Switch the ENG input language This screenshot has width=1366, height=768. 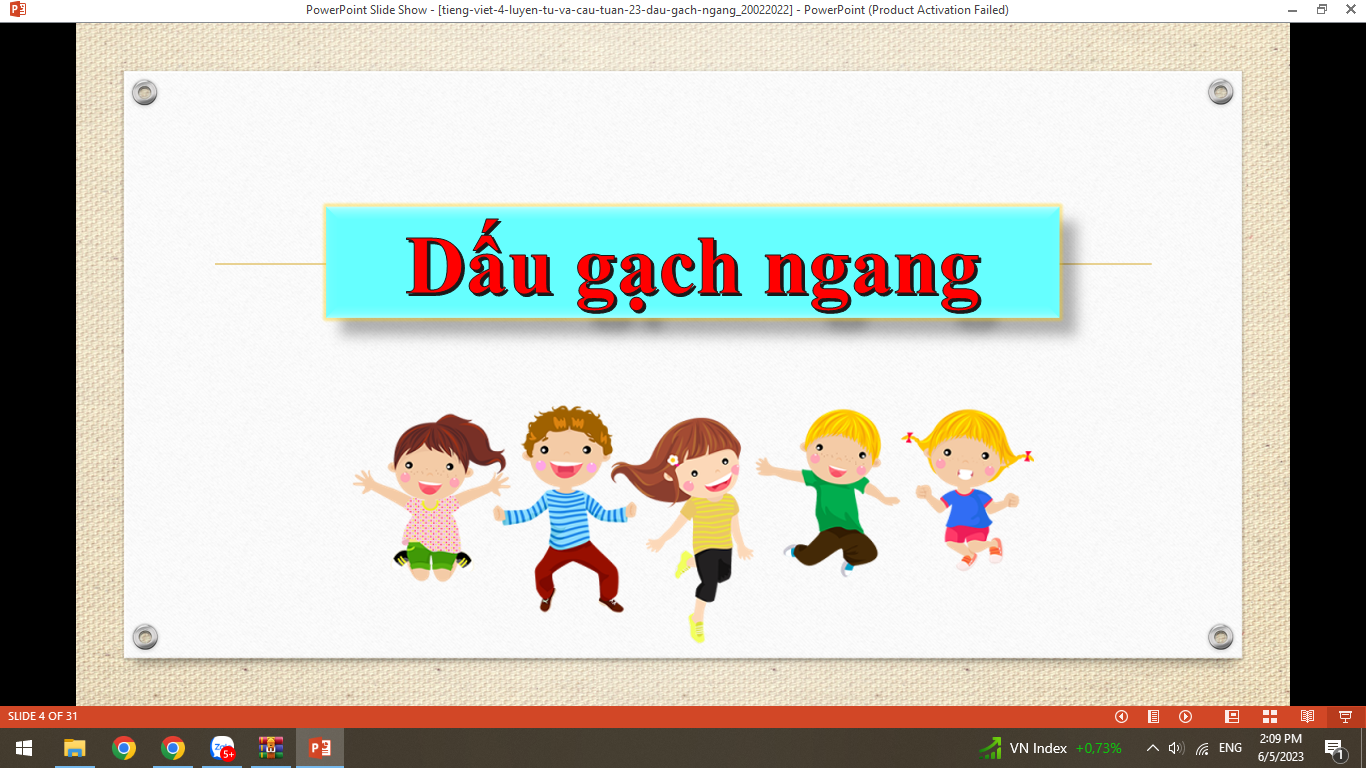pyautogui.click(x=1230, y=748)
